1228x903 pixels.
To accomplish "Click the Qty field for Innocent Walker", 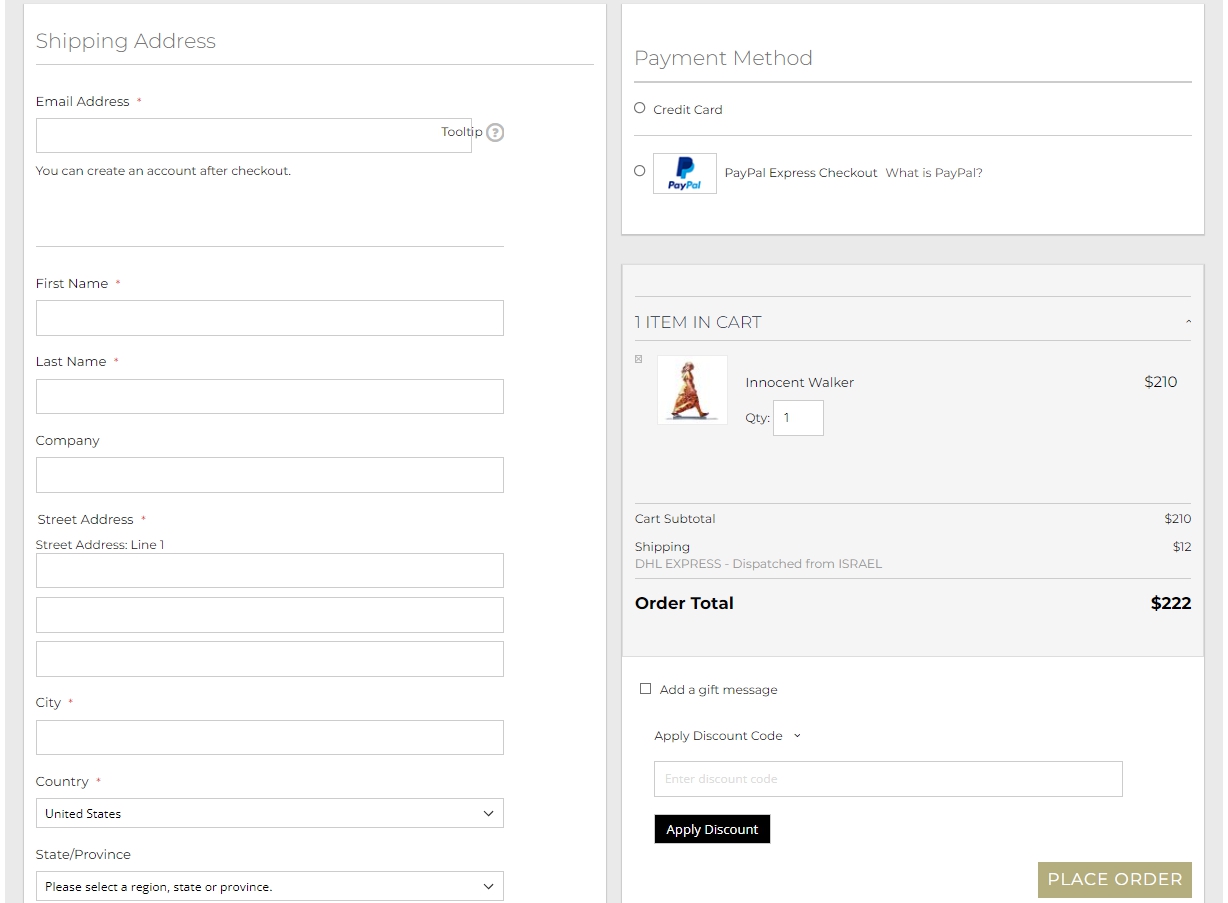I will 798,418.
